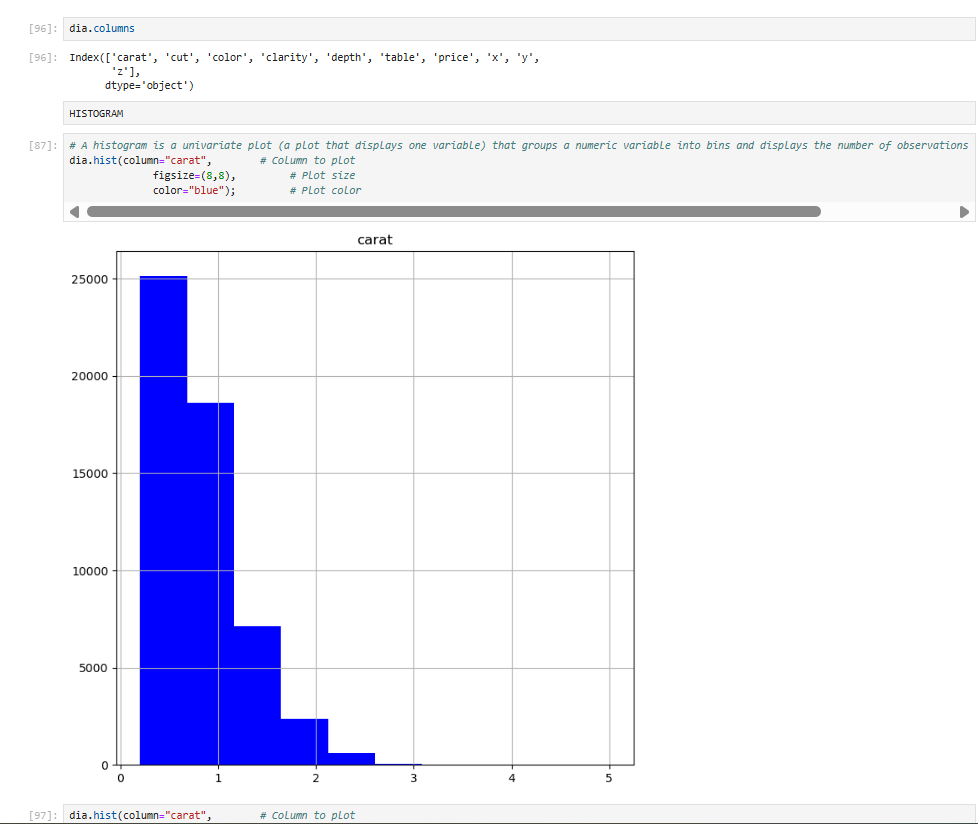Click the 25000 y-axis label
Screen dimensions: 978x824
90,279
